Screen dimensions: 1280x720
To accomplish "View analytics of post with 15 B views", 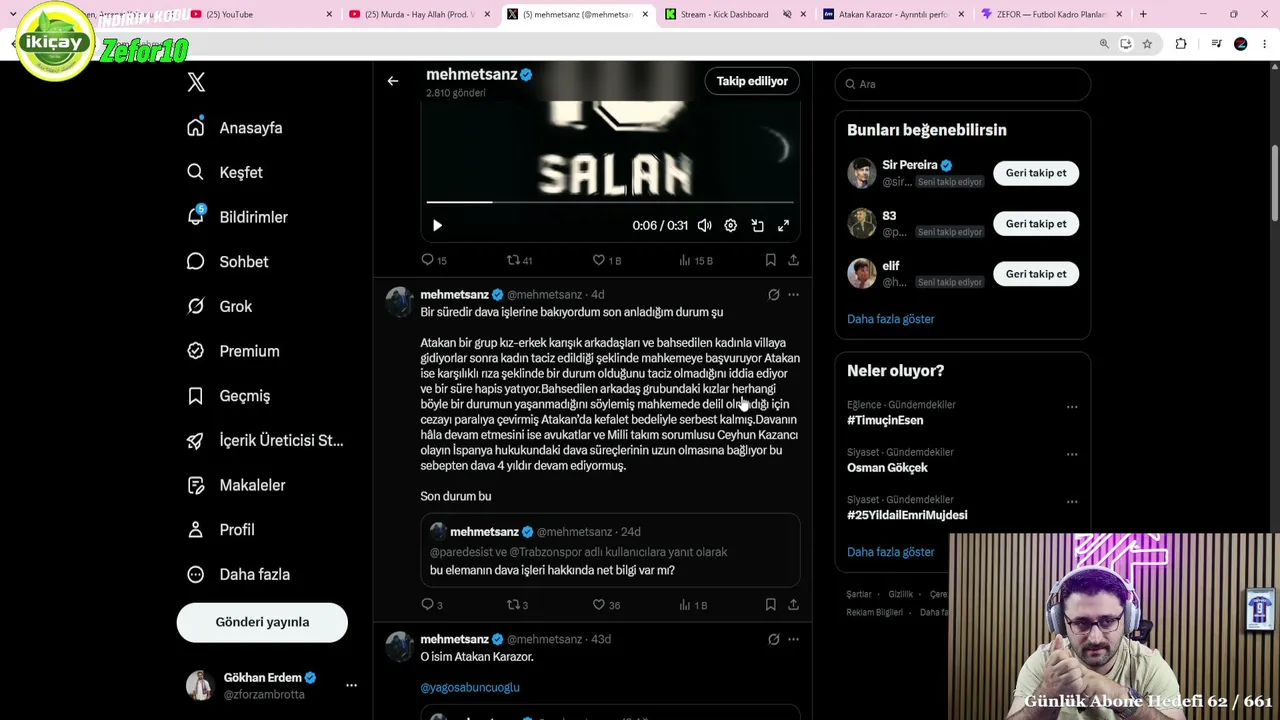I will click(x=695, y=260).
